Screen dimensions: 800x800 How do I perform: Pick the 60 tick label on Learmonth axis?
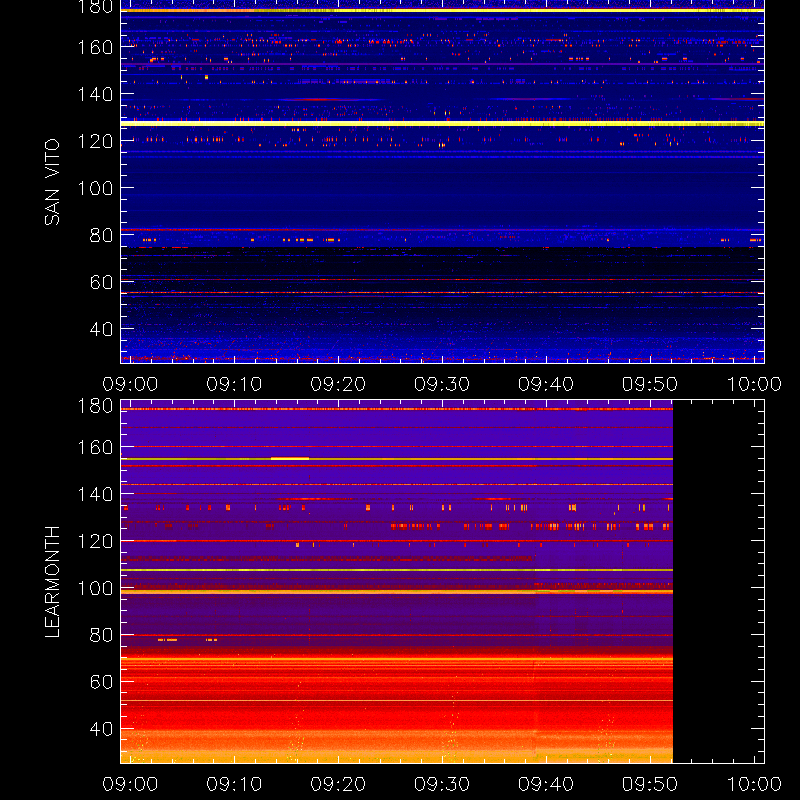point(101,682)
